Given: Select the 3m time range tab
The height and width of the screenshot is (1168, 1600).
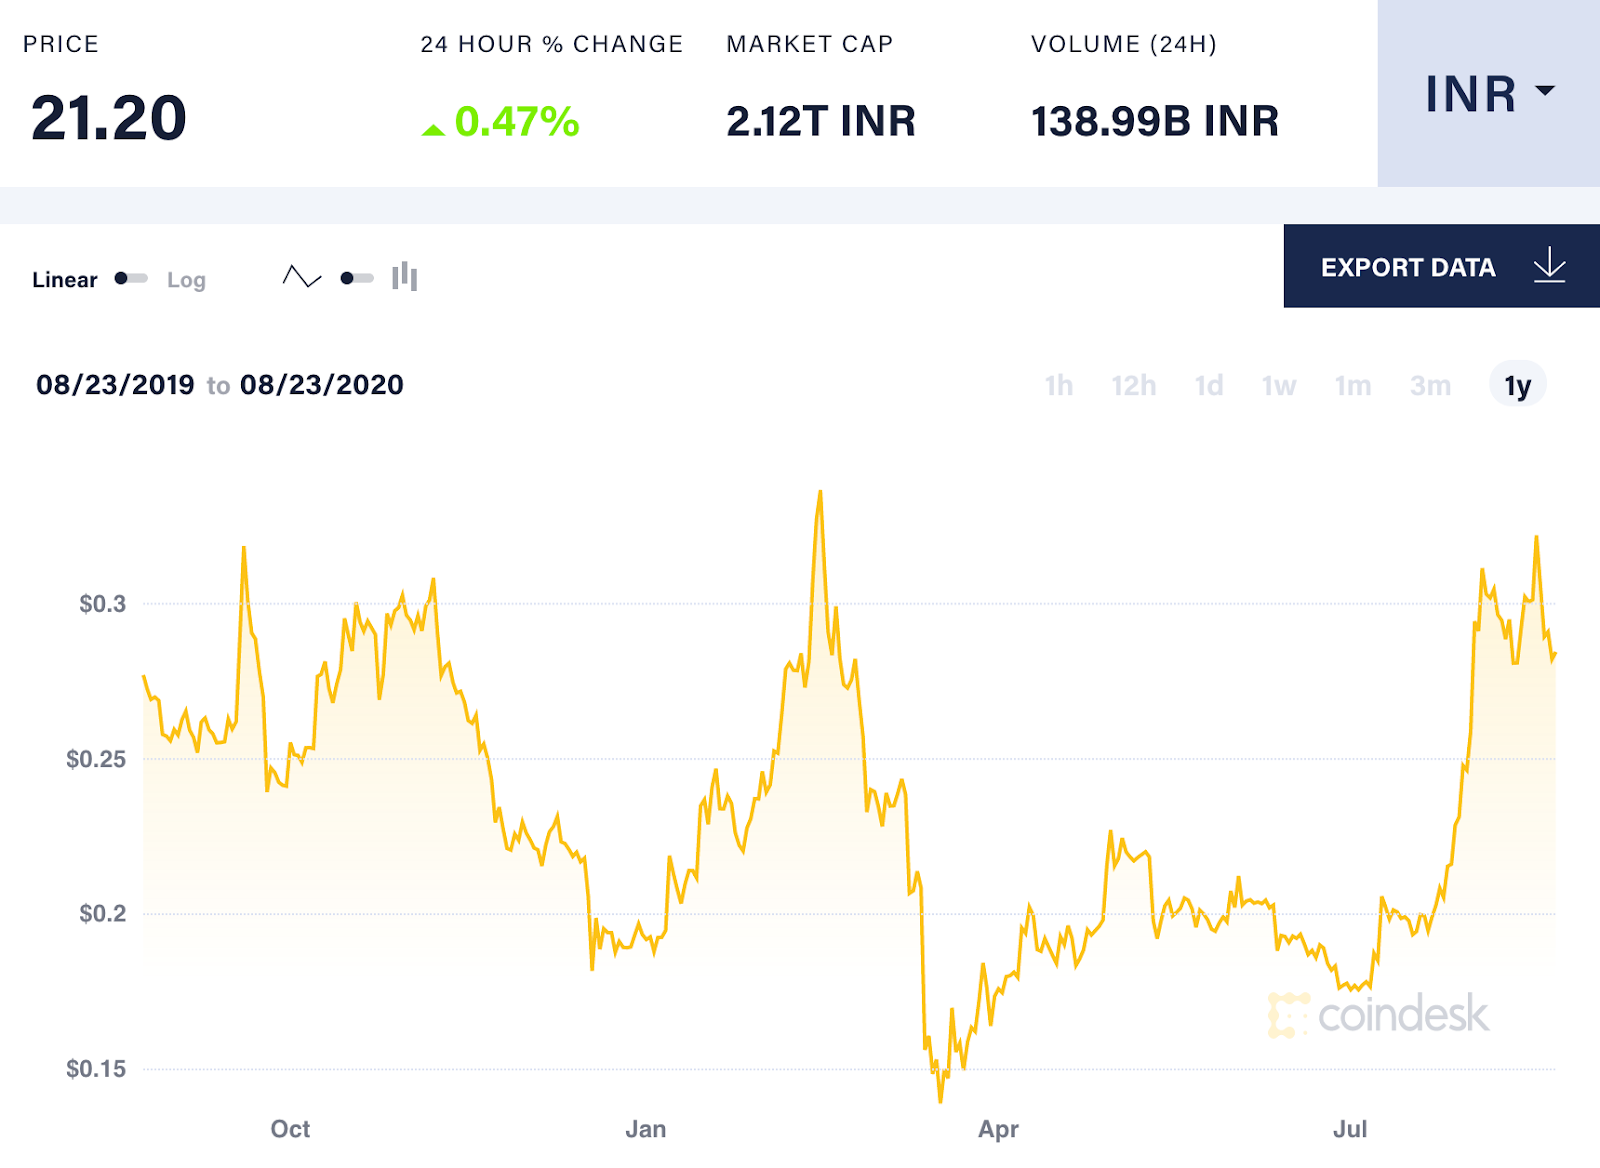Looking at the screenshot, I should coord(1432,385).
